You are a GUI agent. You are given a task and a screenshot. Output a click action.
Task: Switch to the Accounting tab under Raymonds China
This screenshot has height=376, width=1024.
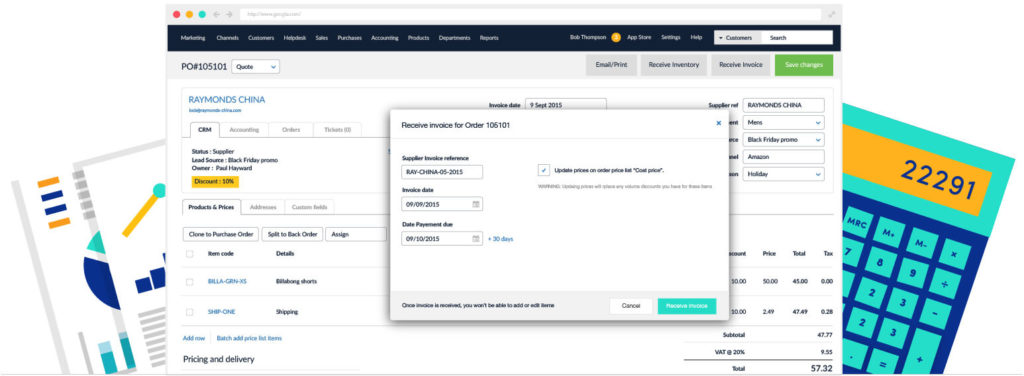[244, 130]
